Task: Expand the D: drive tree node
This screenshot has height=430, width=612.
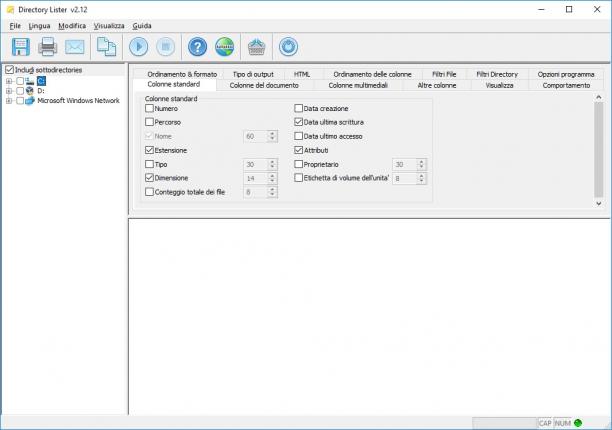Action: 9,91
